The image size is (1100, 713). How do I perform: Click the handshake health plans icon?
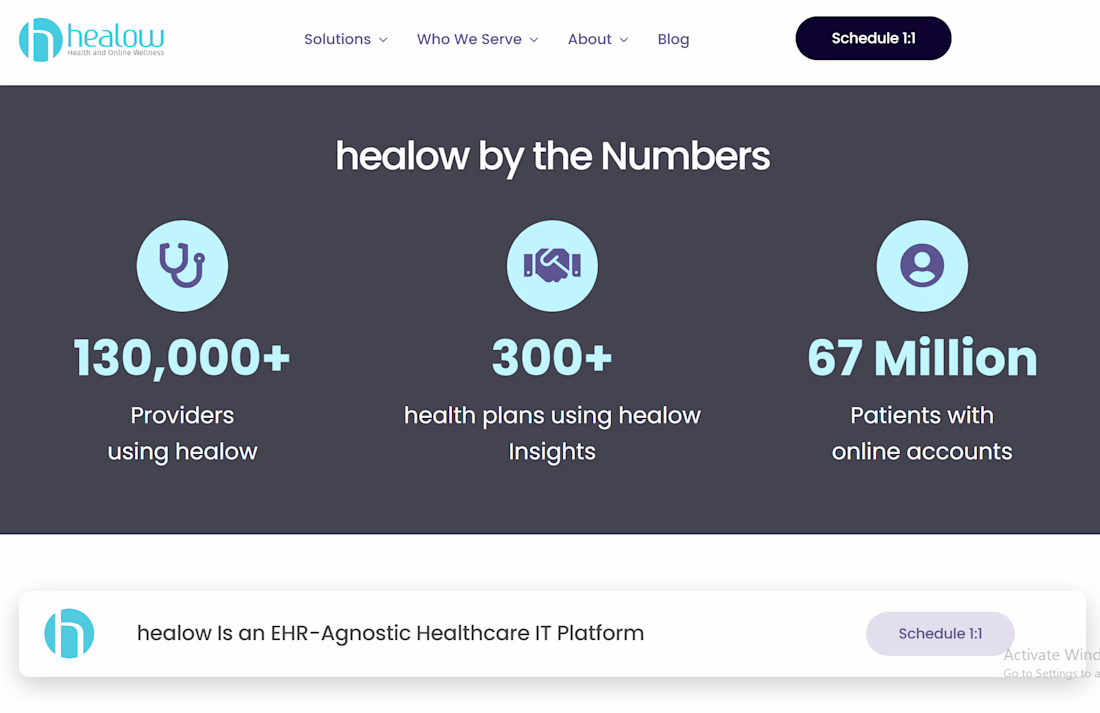pos(552,266)
